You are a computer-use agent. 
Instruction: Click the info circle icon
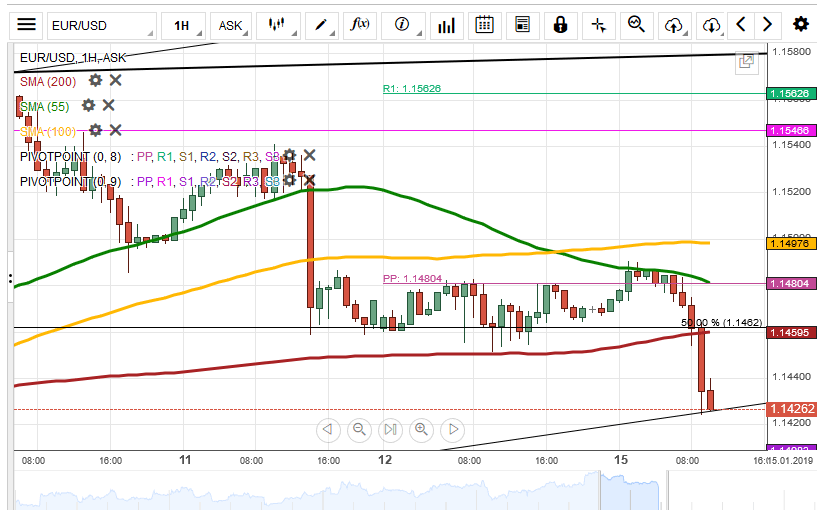402,25
